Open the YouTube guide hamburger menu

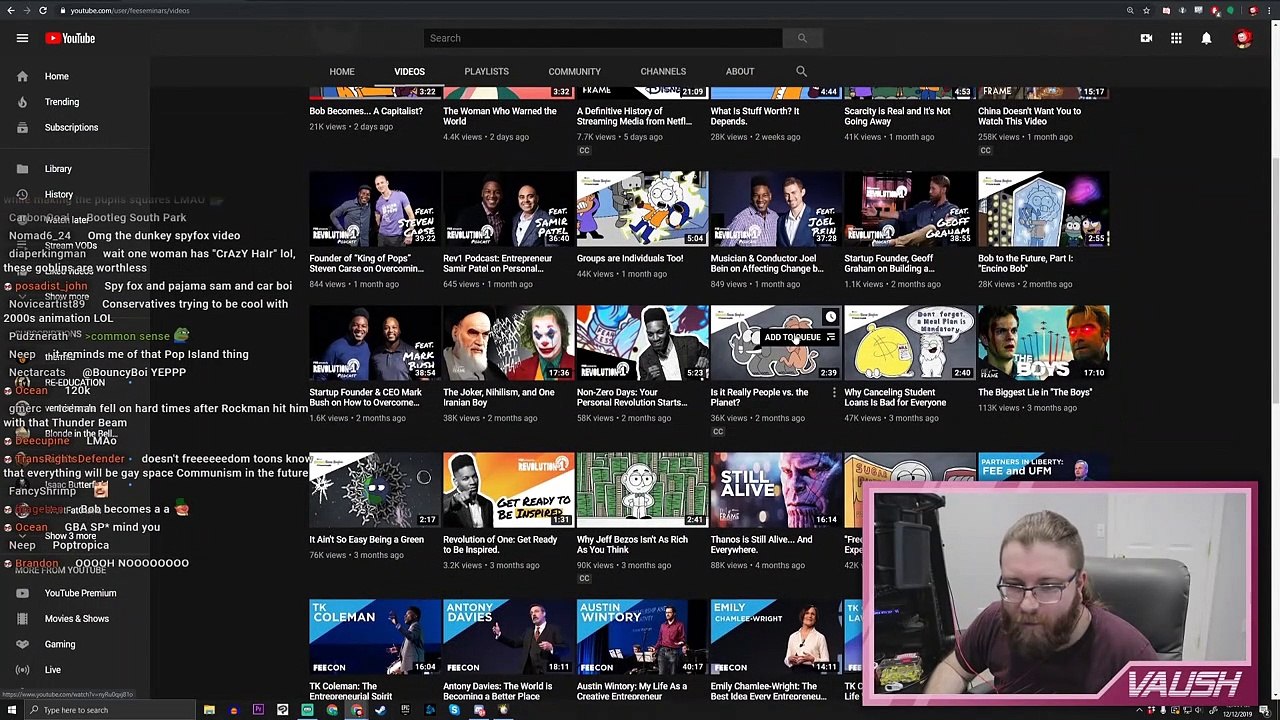pyautogui.click(x=22, y=38)
